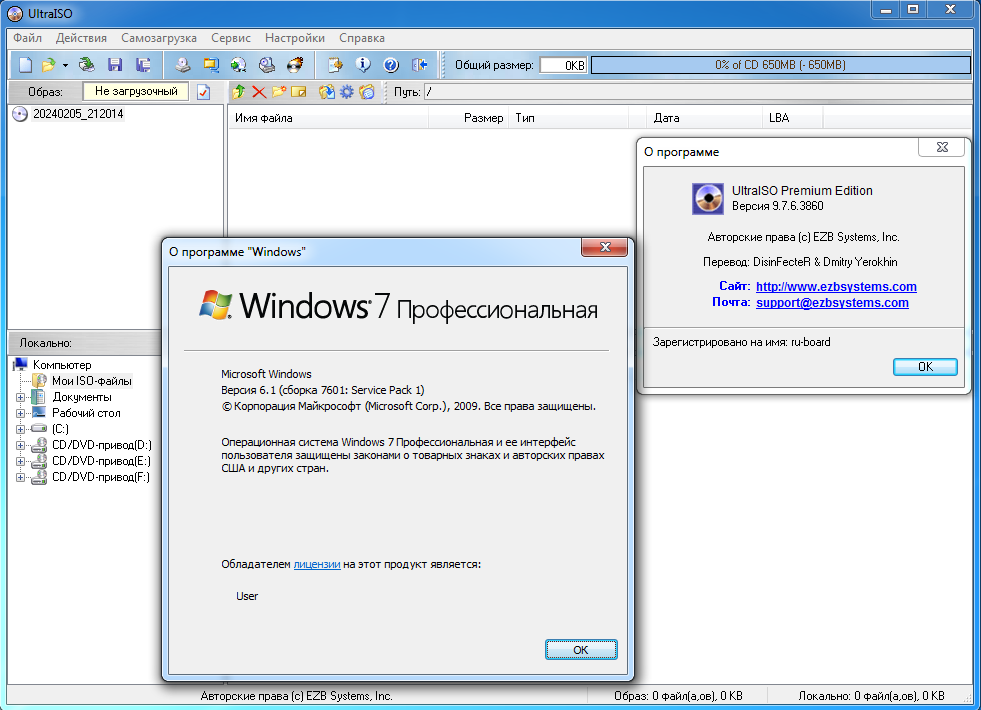This screenshot has height=710, width=981.
Task: Sort by the Тип column header
Action: (x=568, y=118)
